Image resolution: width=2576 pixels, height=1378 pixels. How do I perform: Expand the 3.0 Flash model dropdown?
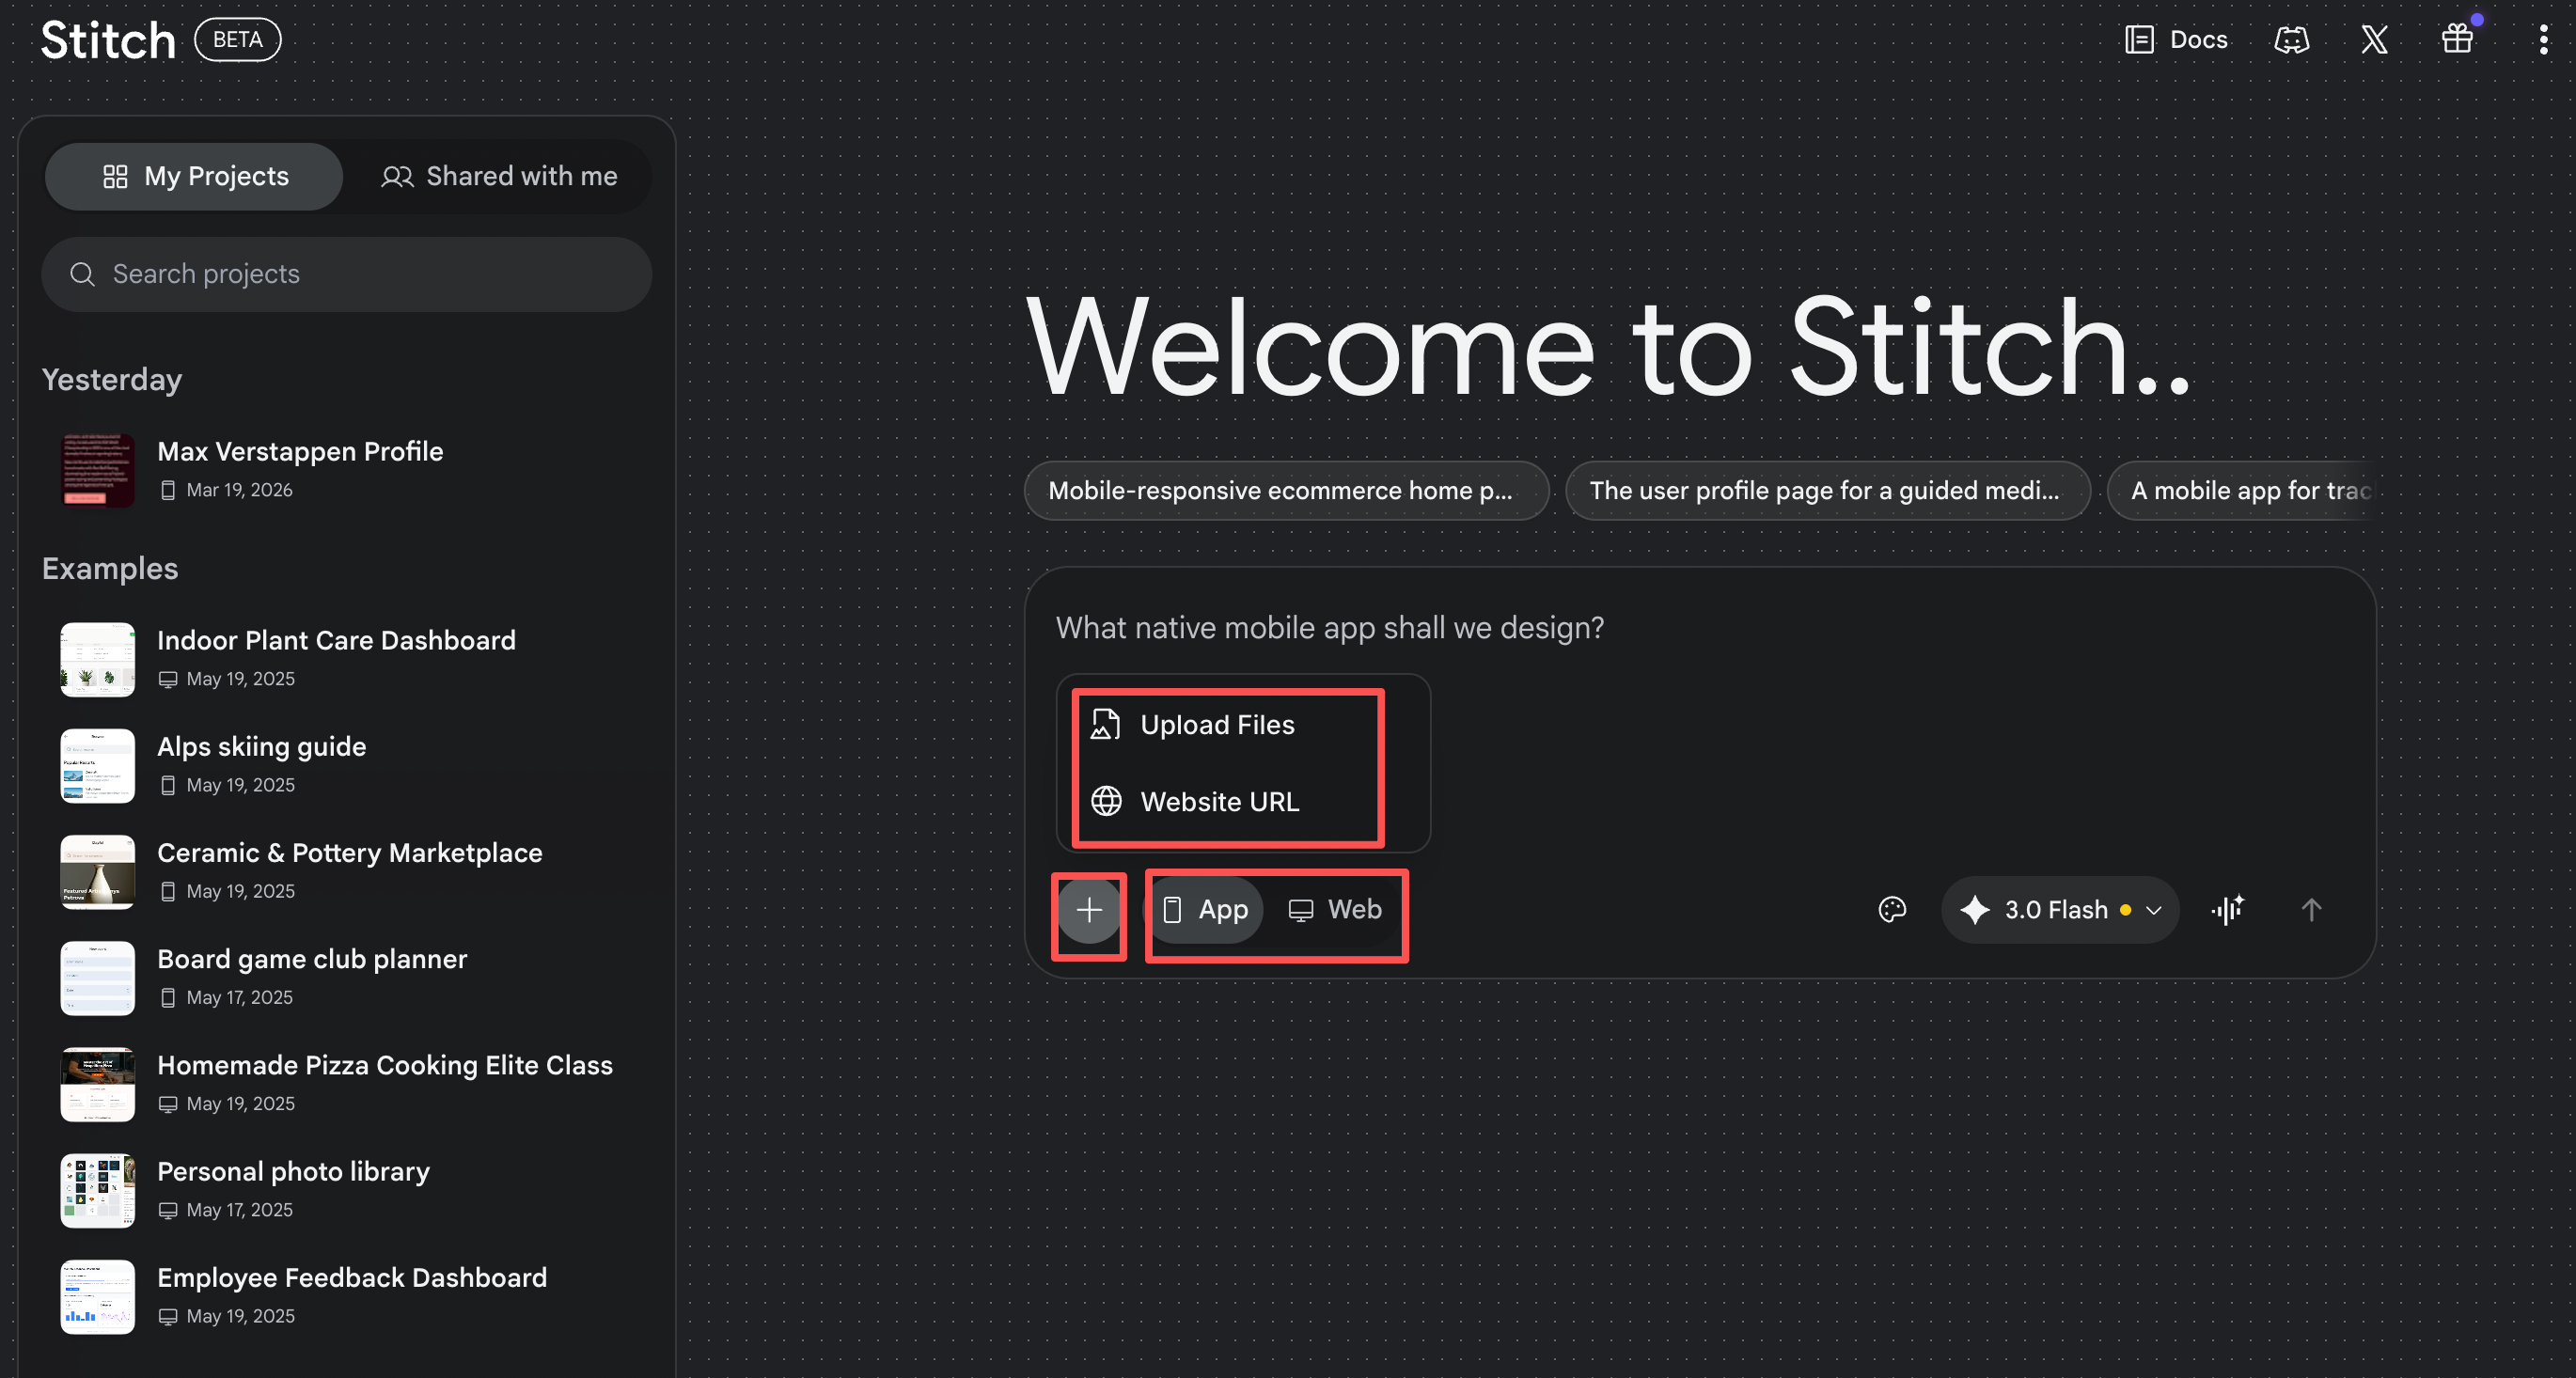click(2060, 910)
